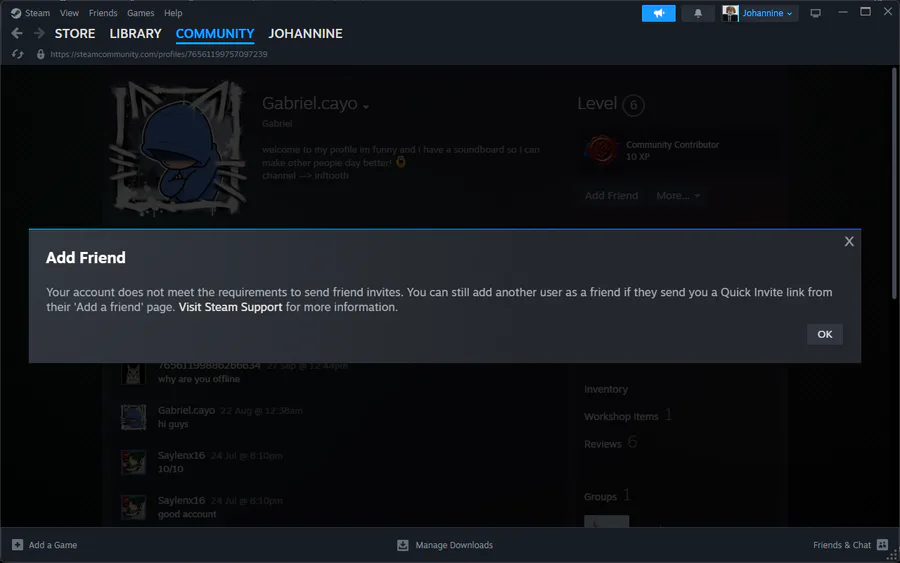Image resolution: width=900 pixels, height=563 pixels.
Task: Click the profile URL in the address bar
Action: pyautogui.click(x=158, y=54)
